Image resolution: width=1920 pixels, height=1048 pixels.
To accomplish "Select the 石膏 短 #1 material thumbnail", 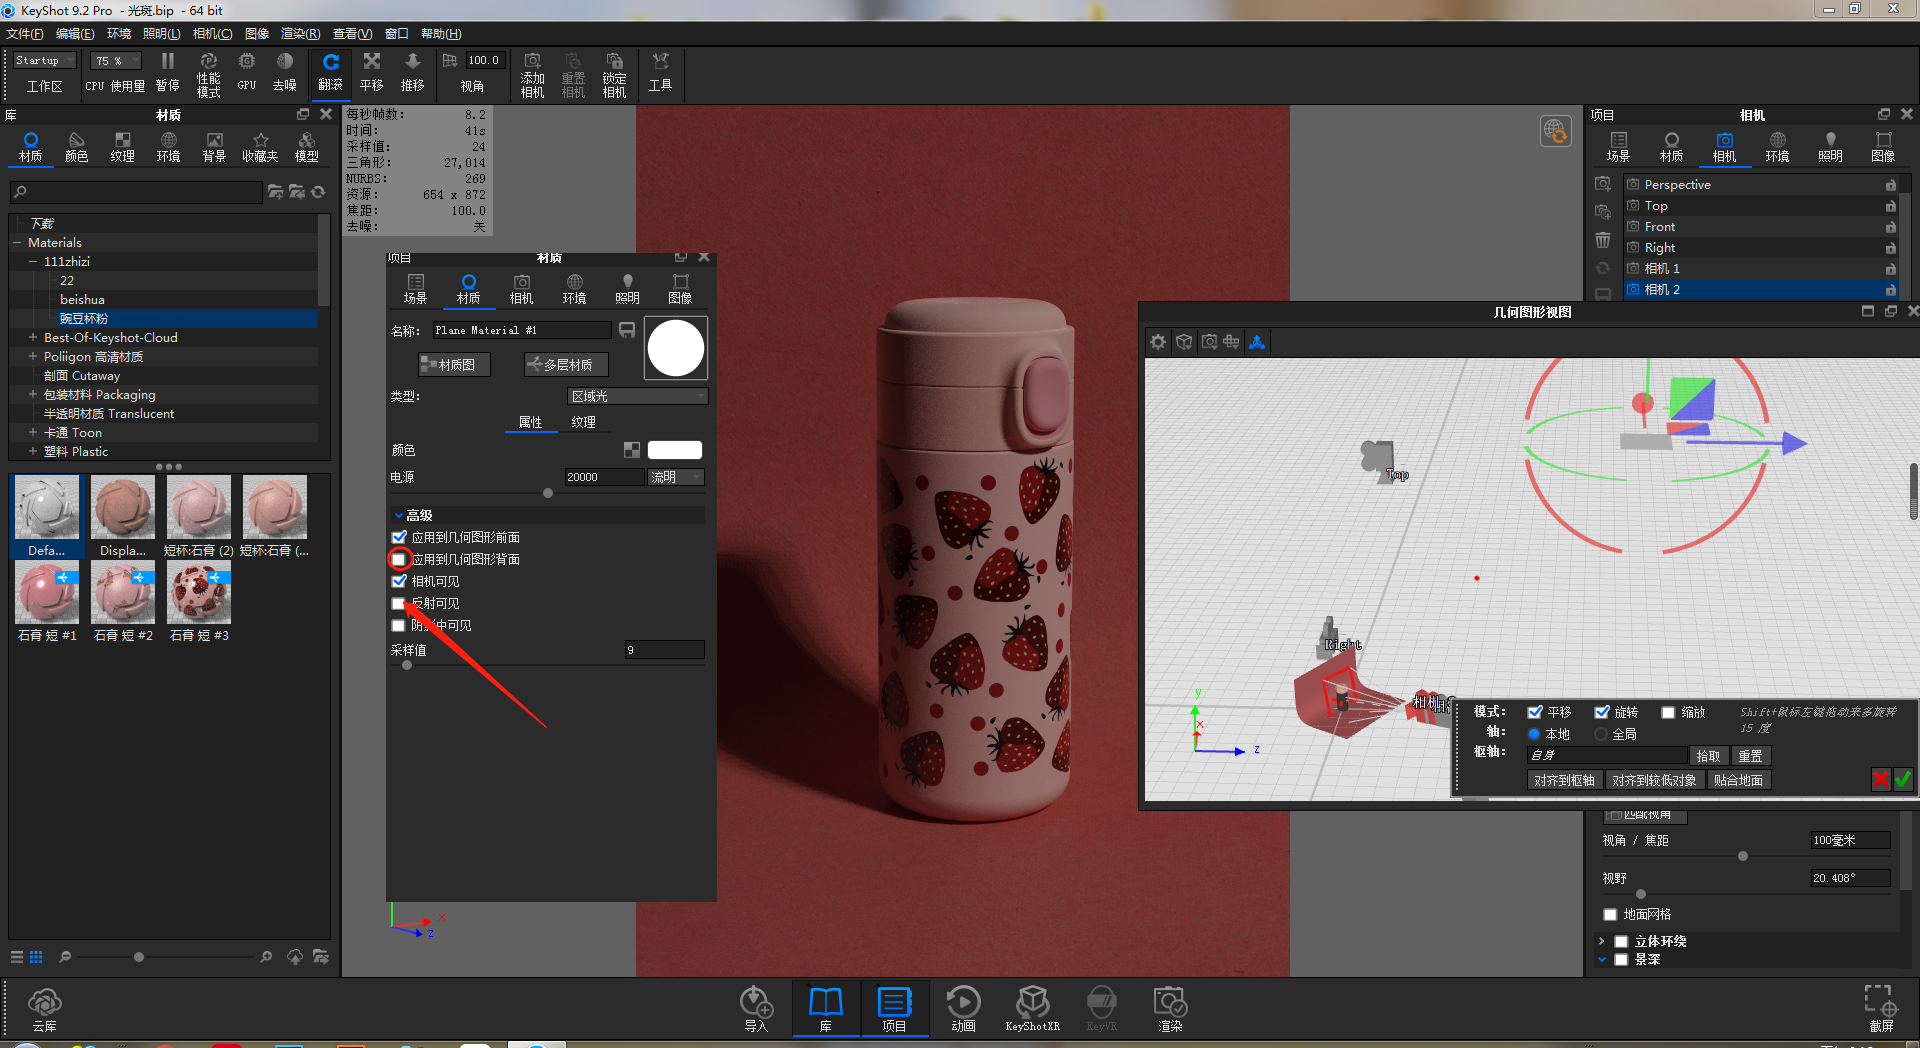I will click(x=46, y=592).
